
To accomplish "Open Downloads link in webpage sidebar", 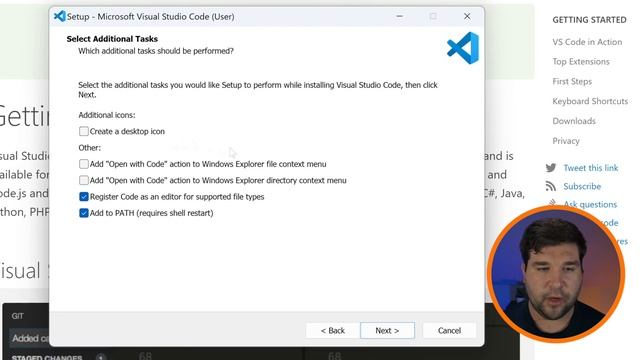I will [x=574, y=121].
